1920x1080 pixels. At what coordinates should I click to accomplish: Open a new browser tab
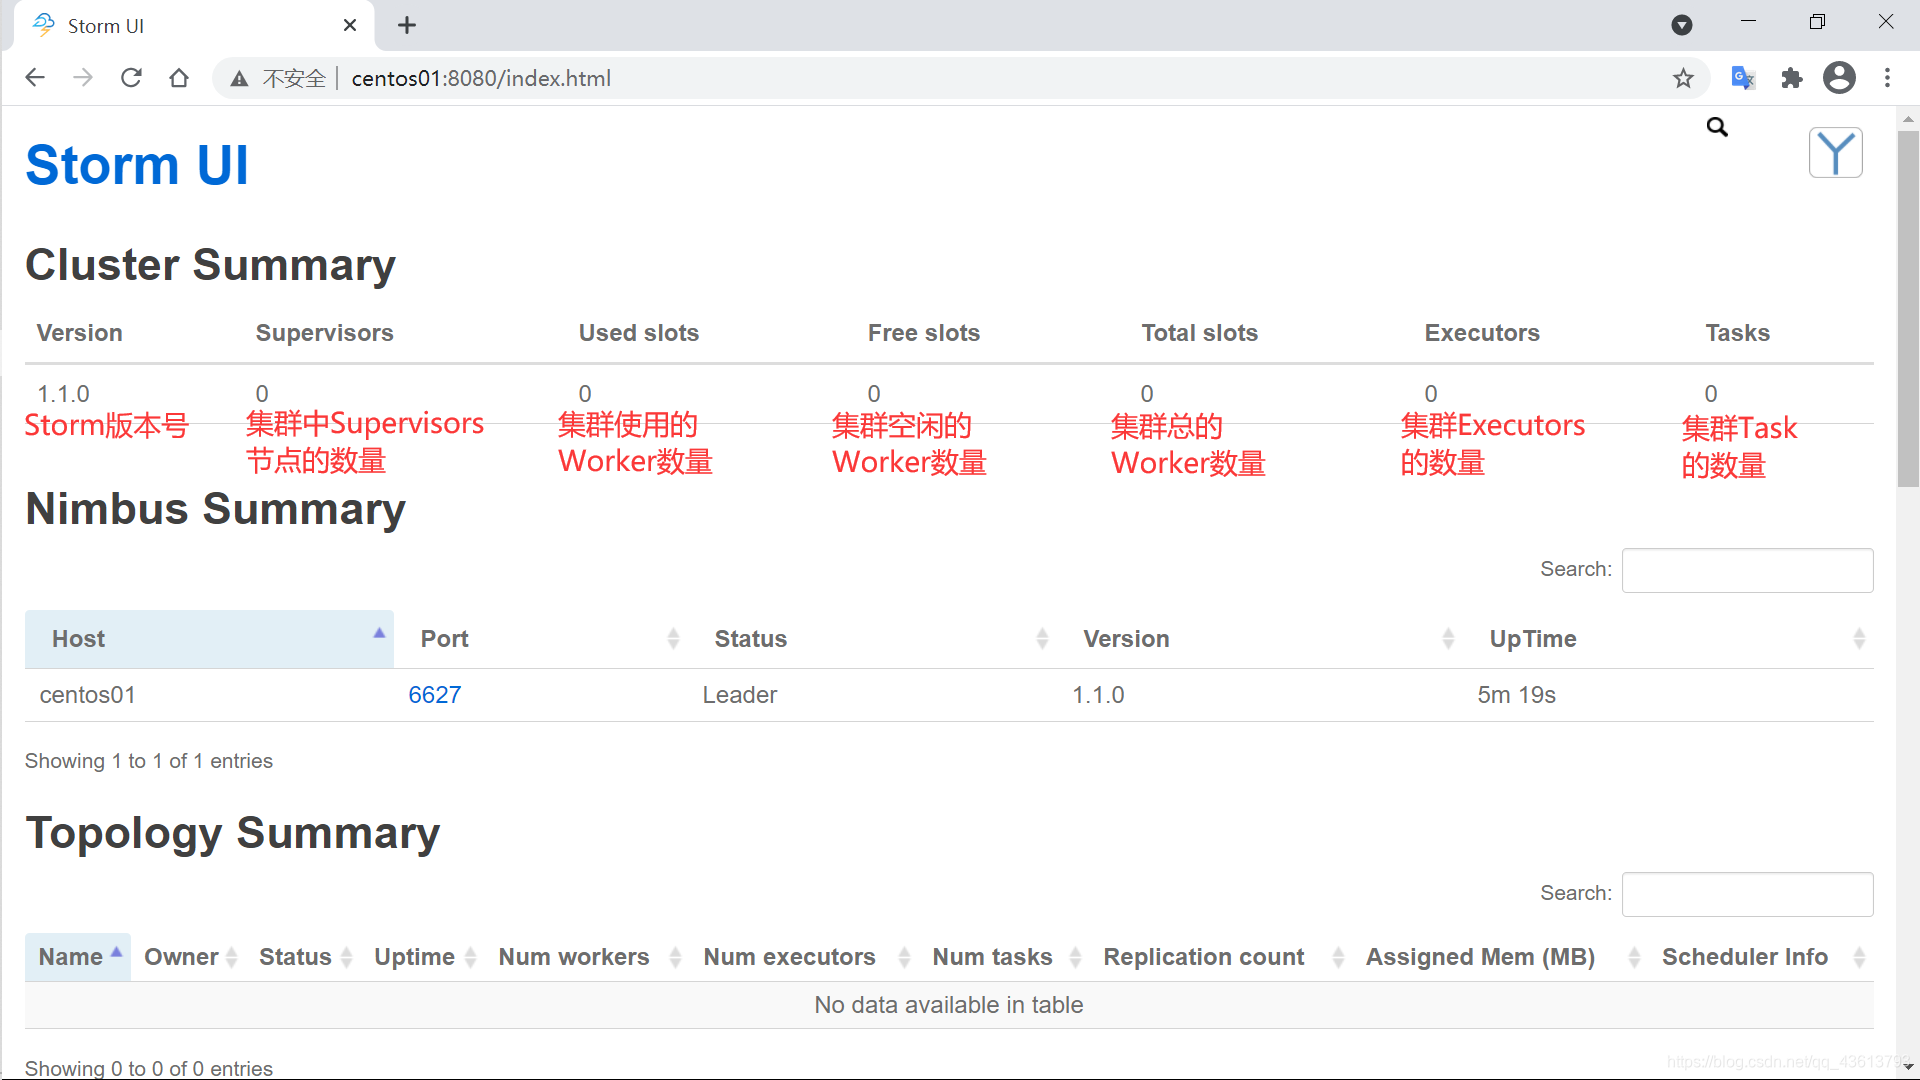[407, 26]
